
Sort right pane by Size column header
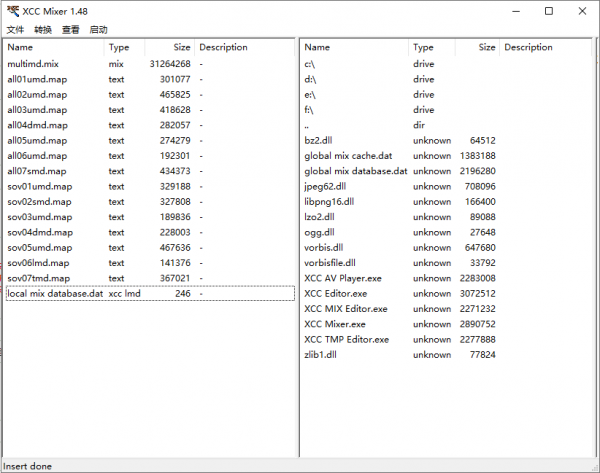tap(477, 47)
